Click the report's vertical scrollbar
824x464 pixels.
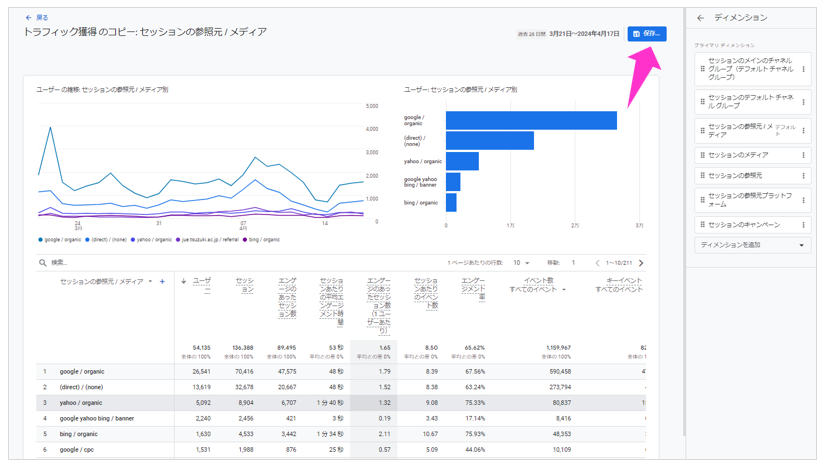[x=684, y=223]
